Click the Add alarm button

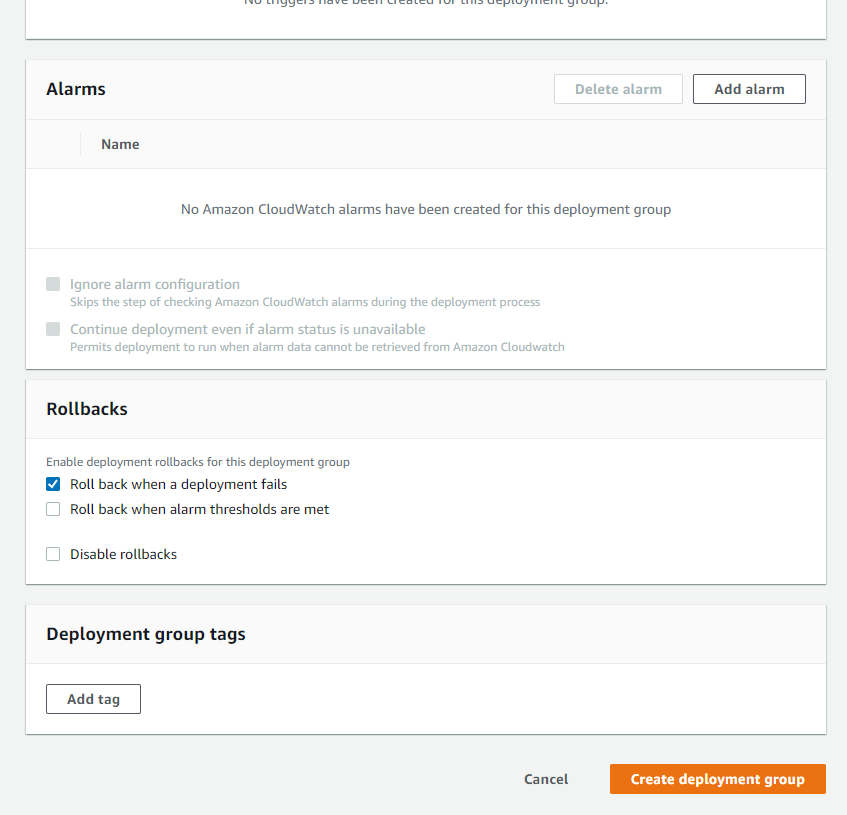[x=749, y=89]
